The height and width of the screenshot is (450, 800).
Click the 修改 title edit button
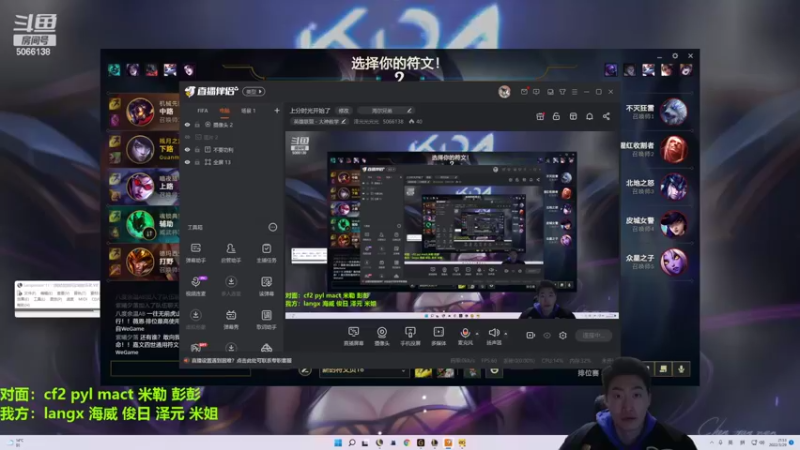tap(344, 110)
